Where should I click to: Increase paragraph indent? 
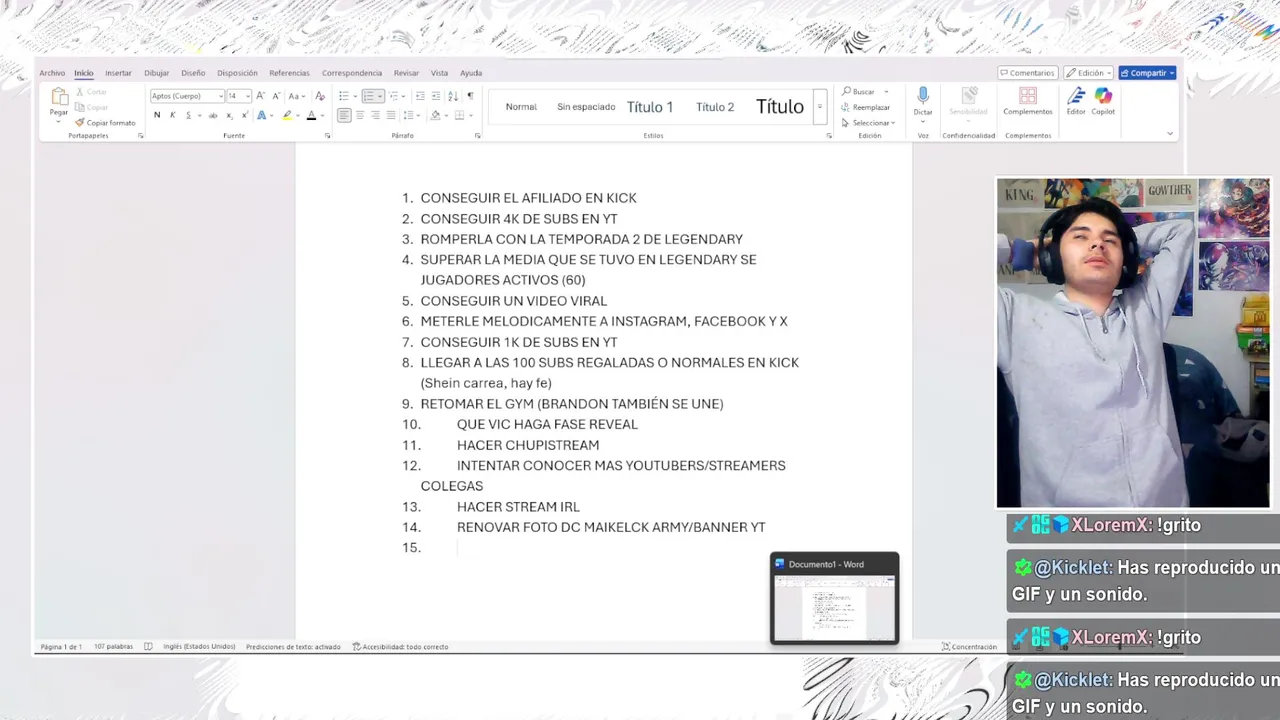436,96
